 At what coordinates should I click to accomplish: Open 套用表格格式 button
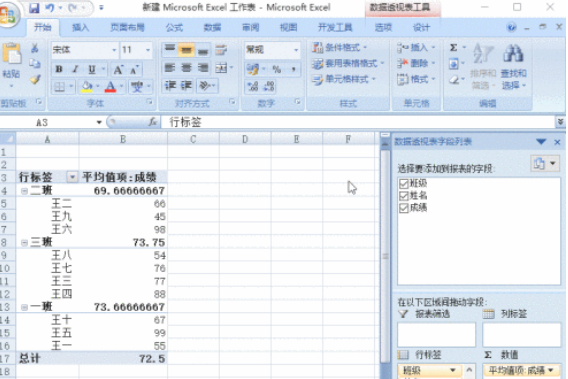(348, 63)
